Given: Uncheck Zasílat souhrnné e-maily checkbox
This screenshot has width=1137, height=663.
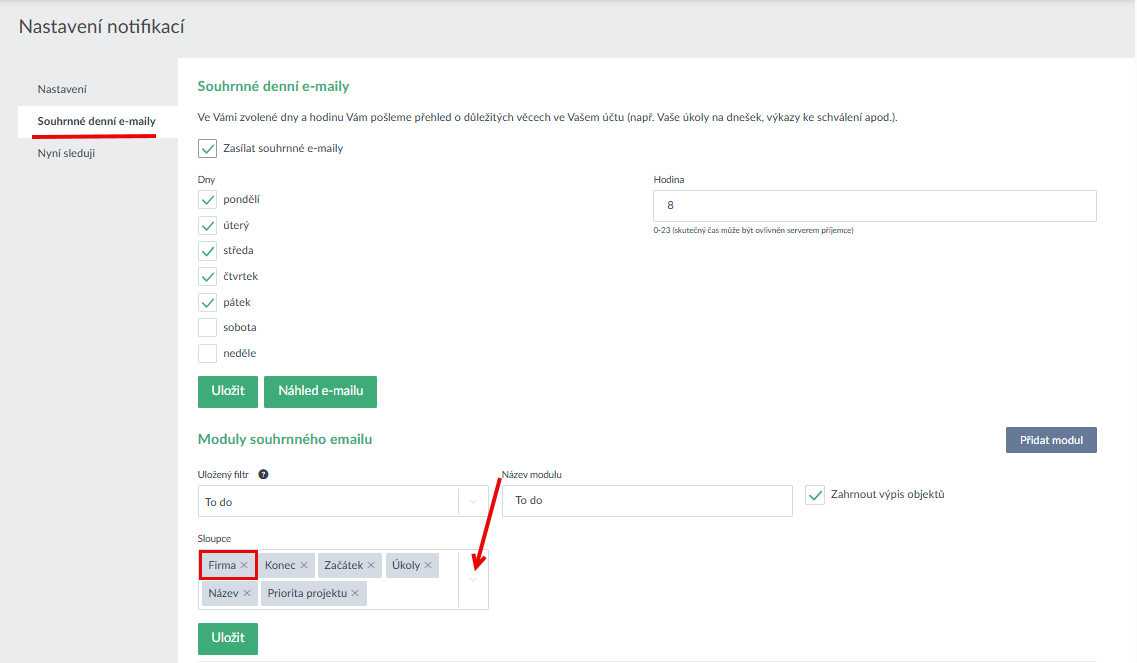Looking at the screenshot, I should 207,149.
